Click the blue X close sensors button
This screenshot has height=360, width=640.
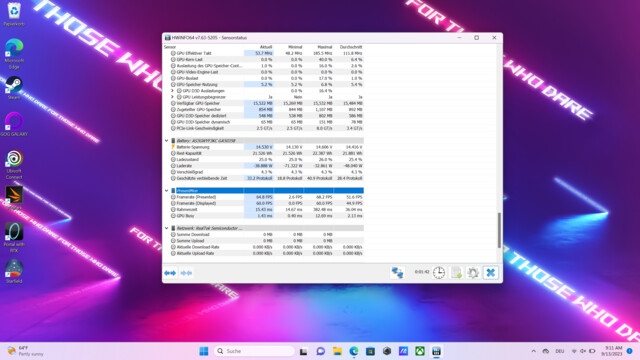point(491,272)
